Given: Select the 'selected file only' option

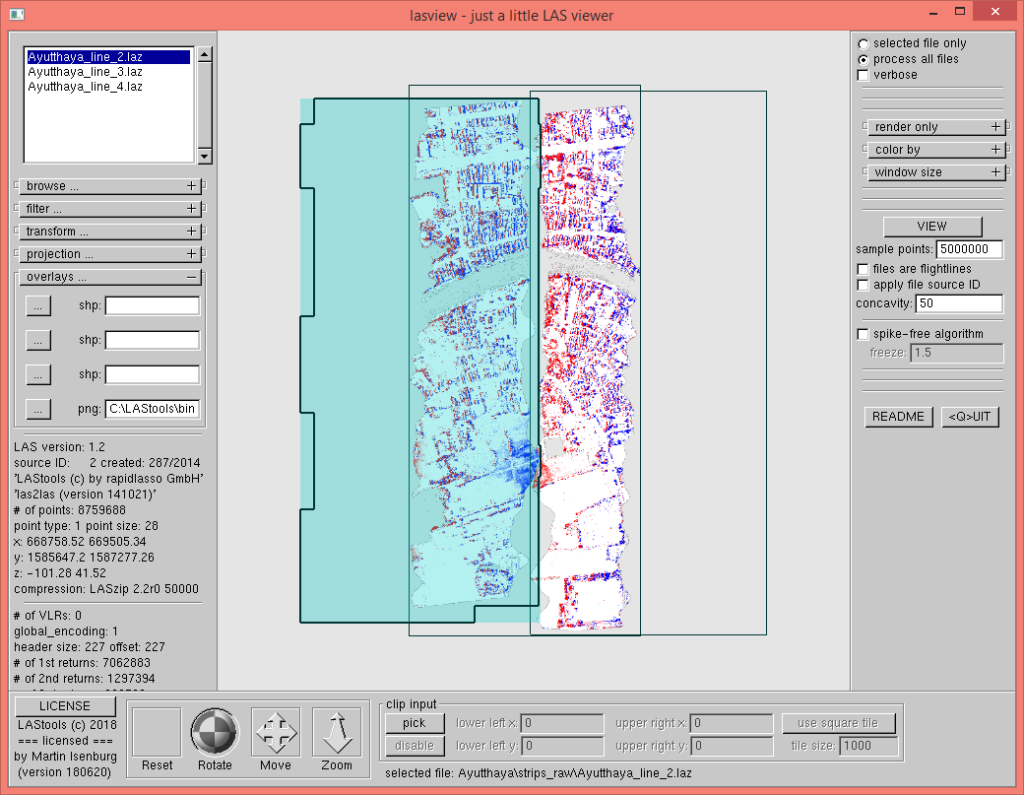Looking at the screenshot, I should click(862, 43).
